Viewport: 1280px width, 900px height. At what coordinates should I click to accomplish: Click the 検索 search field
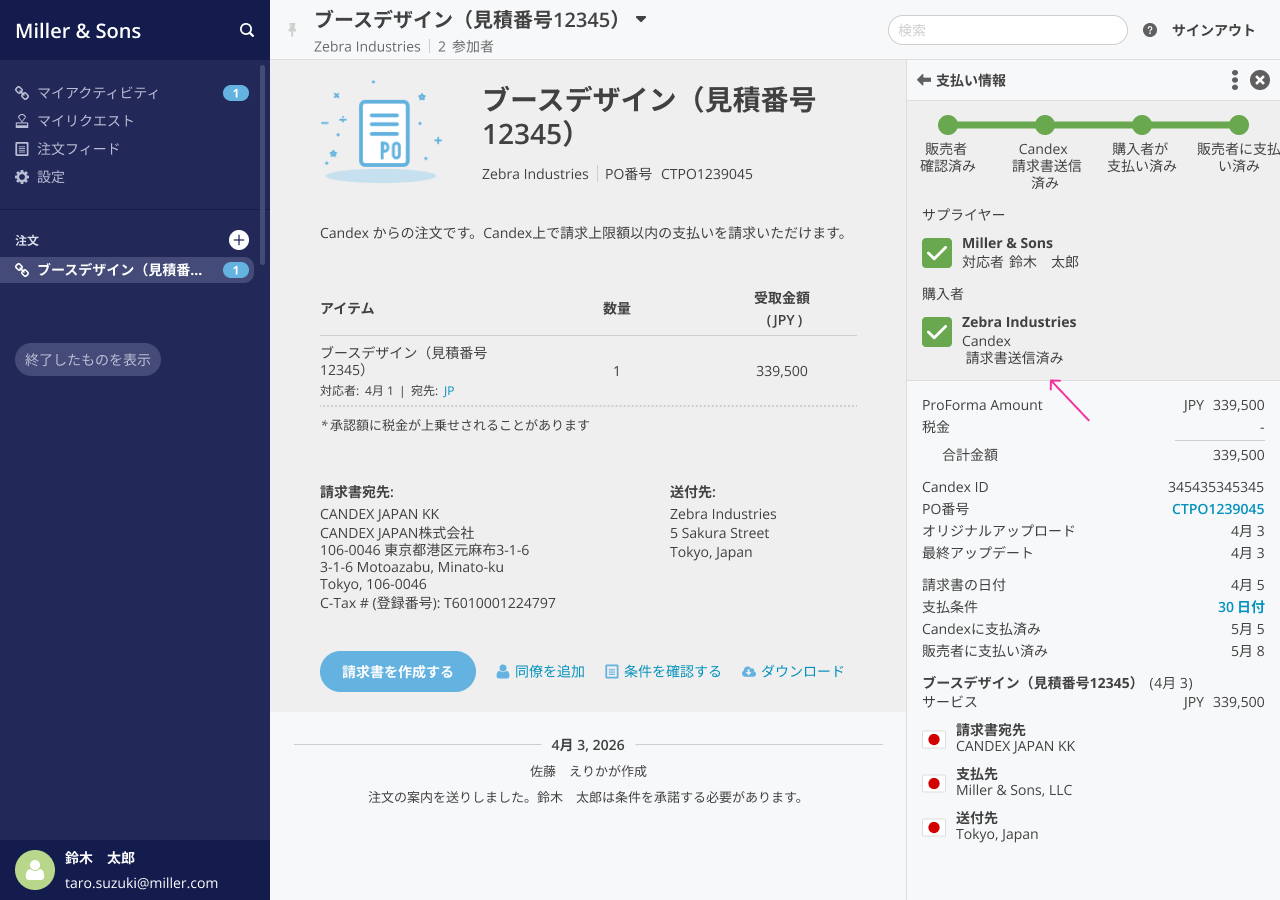pyautogui.click(x=1008, y=30)
